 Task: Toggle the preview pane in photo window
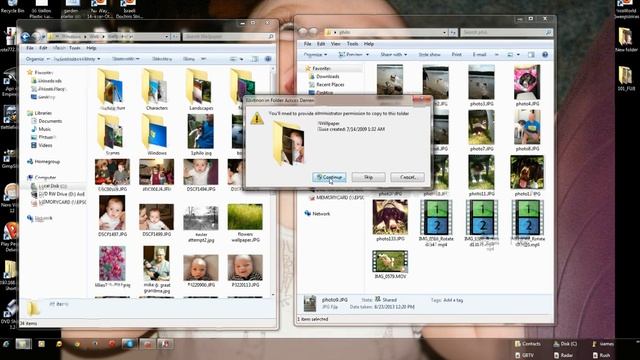(x=531, y=54)
